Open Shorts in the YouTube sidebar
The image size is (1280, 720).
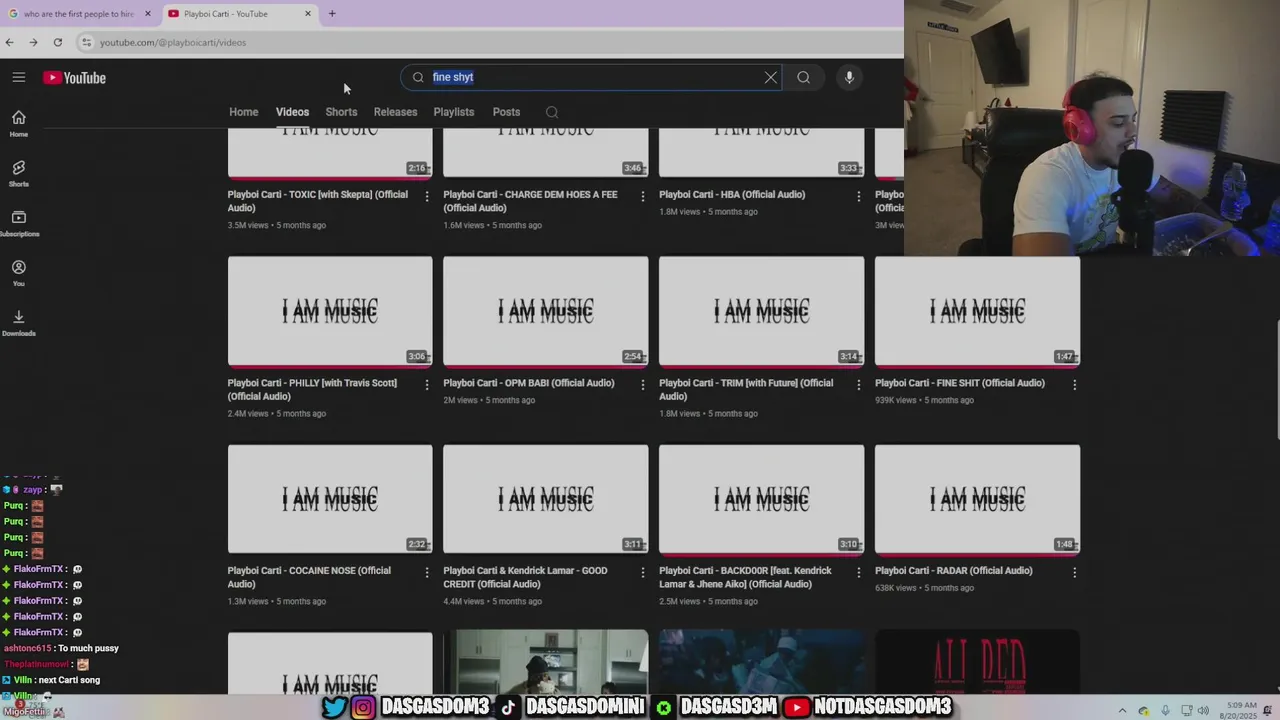19,173
